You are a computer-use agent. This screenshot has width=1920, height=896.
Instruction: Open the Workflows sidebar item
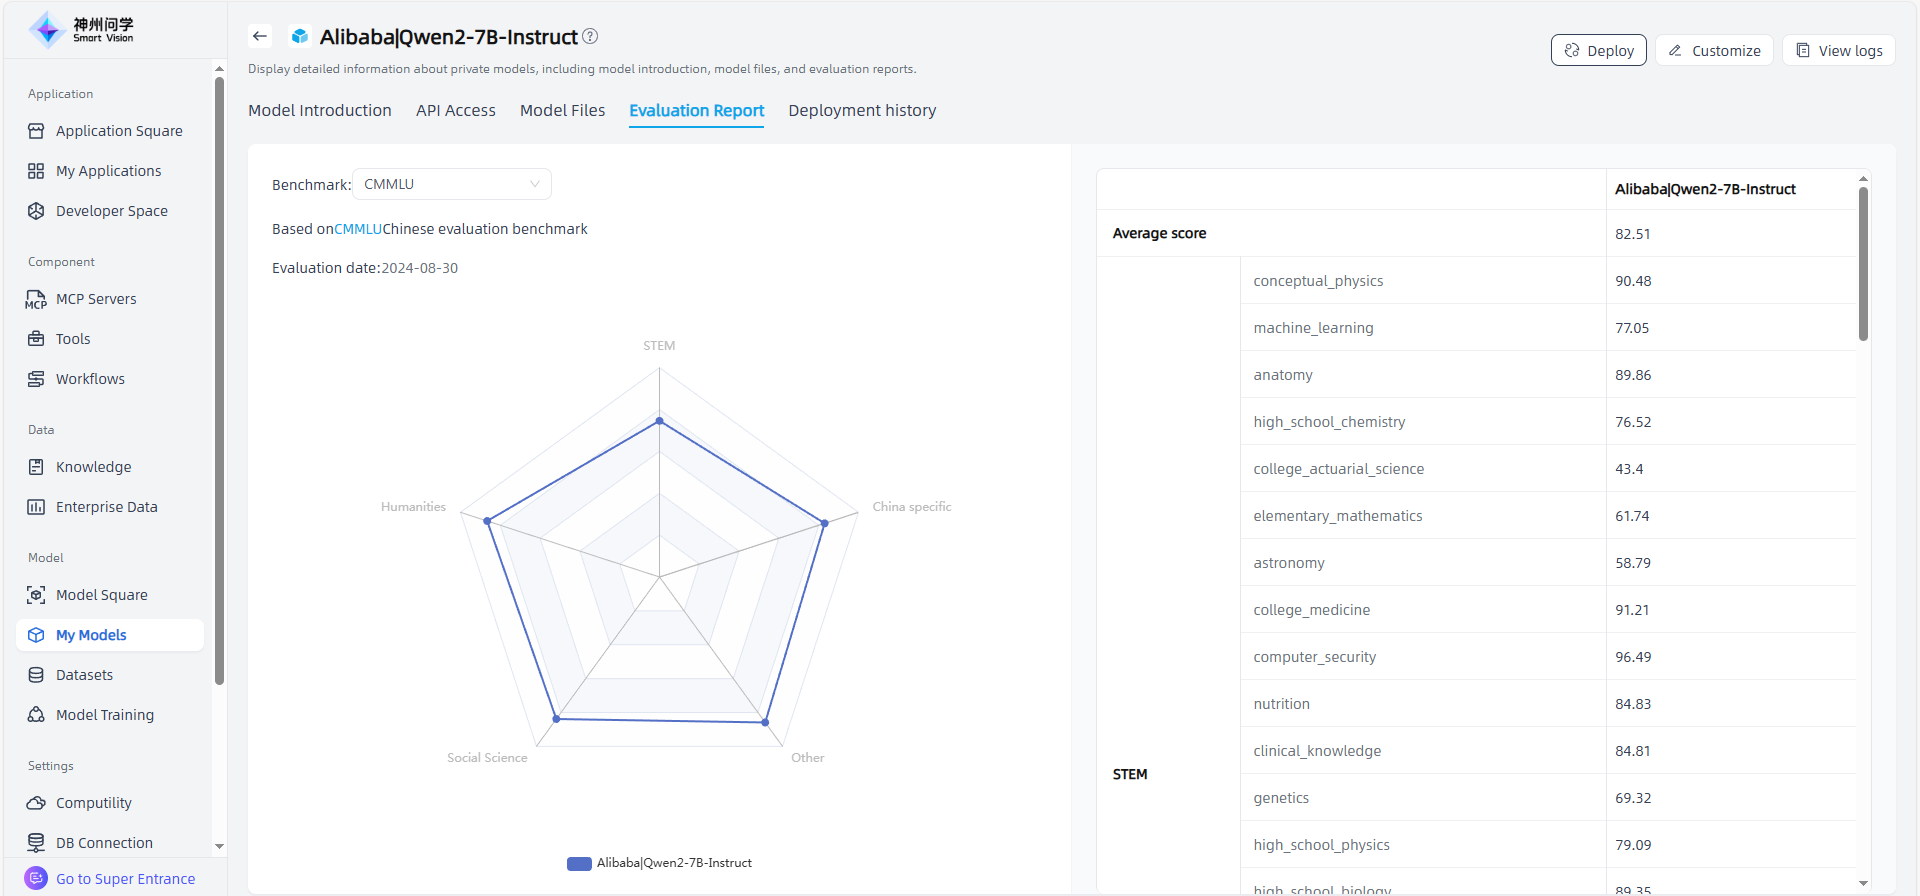(90, 379)
